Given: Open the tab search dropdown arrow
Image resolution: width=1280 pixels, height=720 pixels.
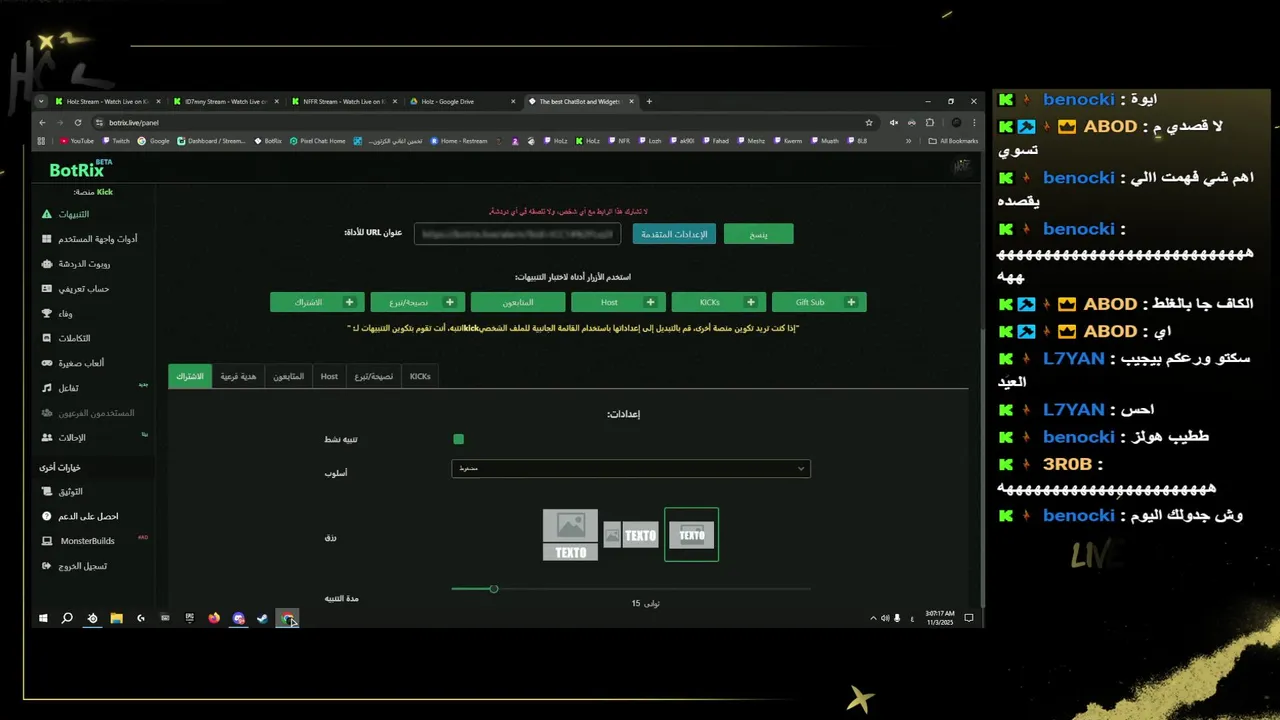Looking at the screenshot, I should 41,101.
